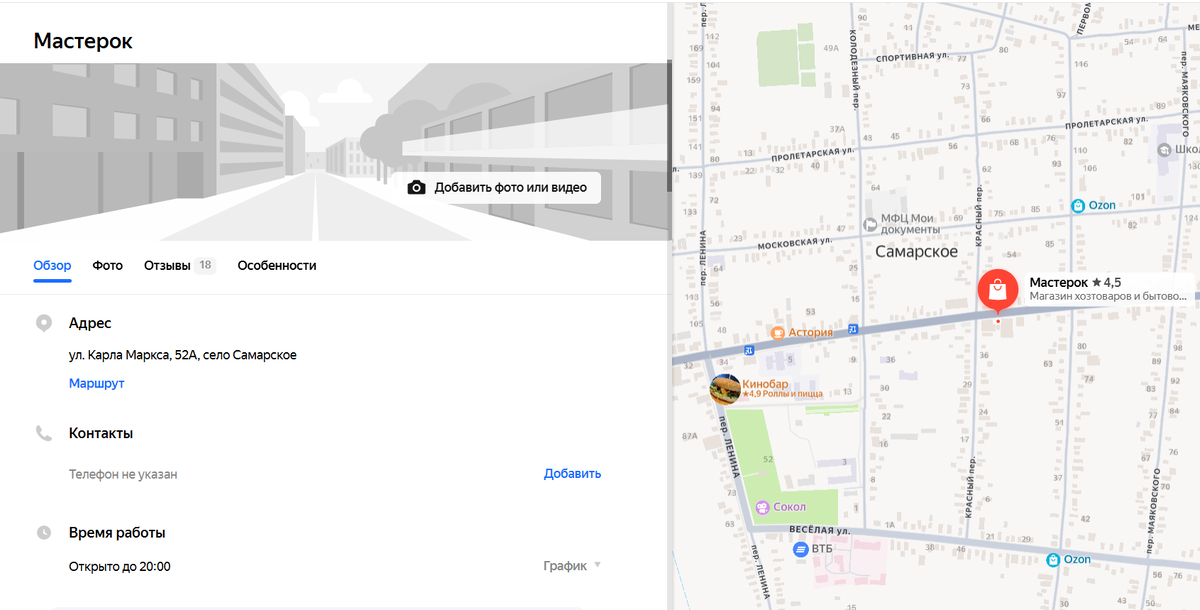Click the school icon at the map edge
This screenshot has width=1200, height=610.
pos(1164,150)
